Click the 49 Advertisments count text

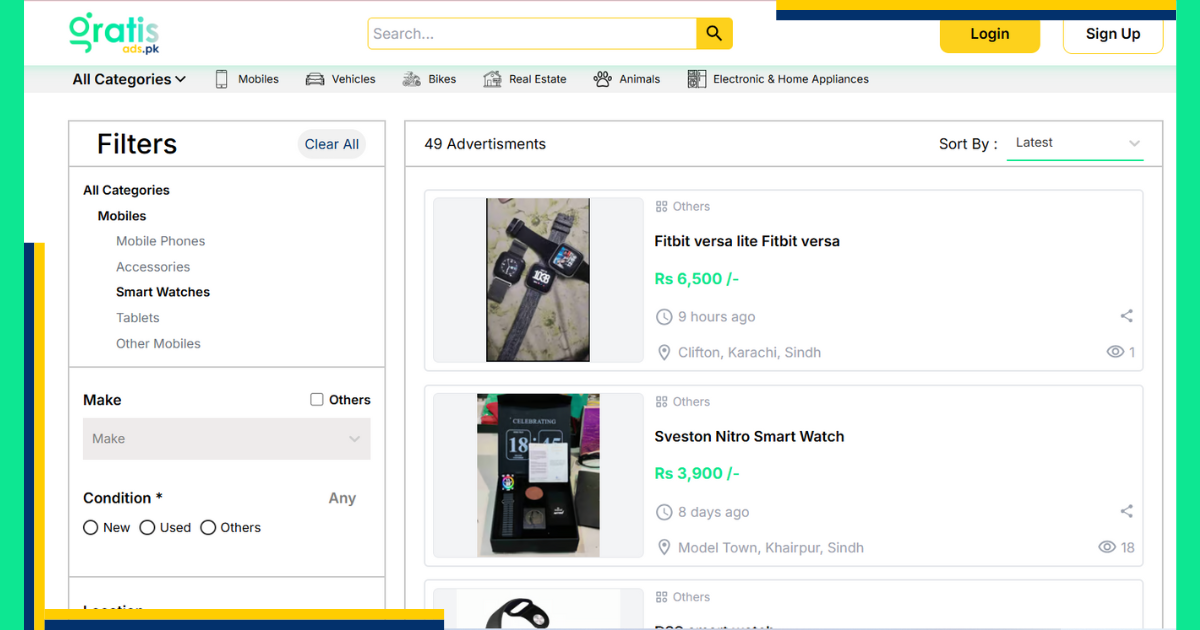click(x=485, y=144)
